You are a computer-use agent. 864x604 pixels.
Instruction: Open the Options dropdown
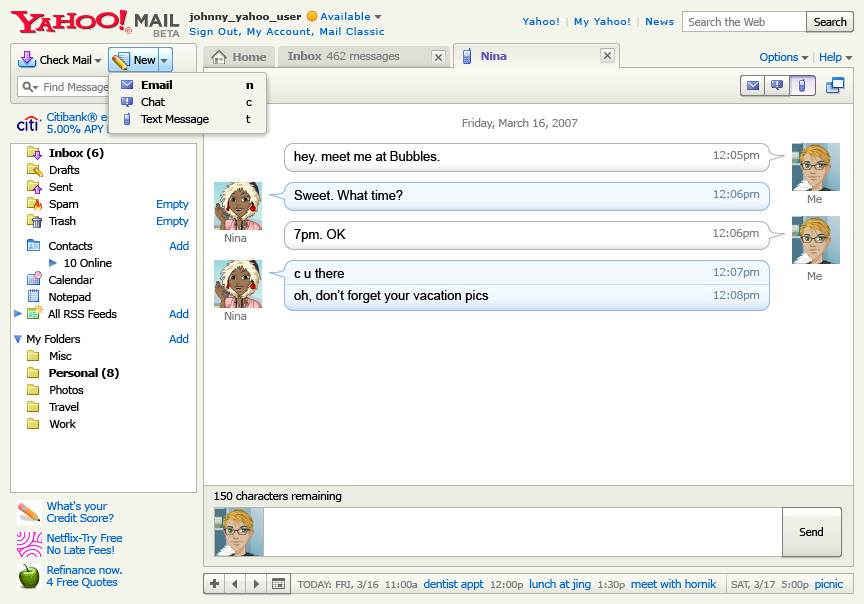pos(778,57)
